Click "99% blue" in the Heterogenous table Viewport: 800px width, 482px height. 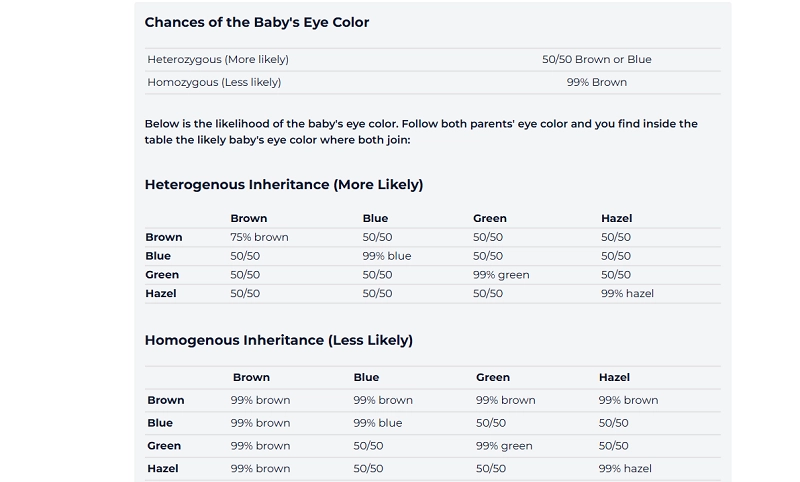coord(387,256)
